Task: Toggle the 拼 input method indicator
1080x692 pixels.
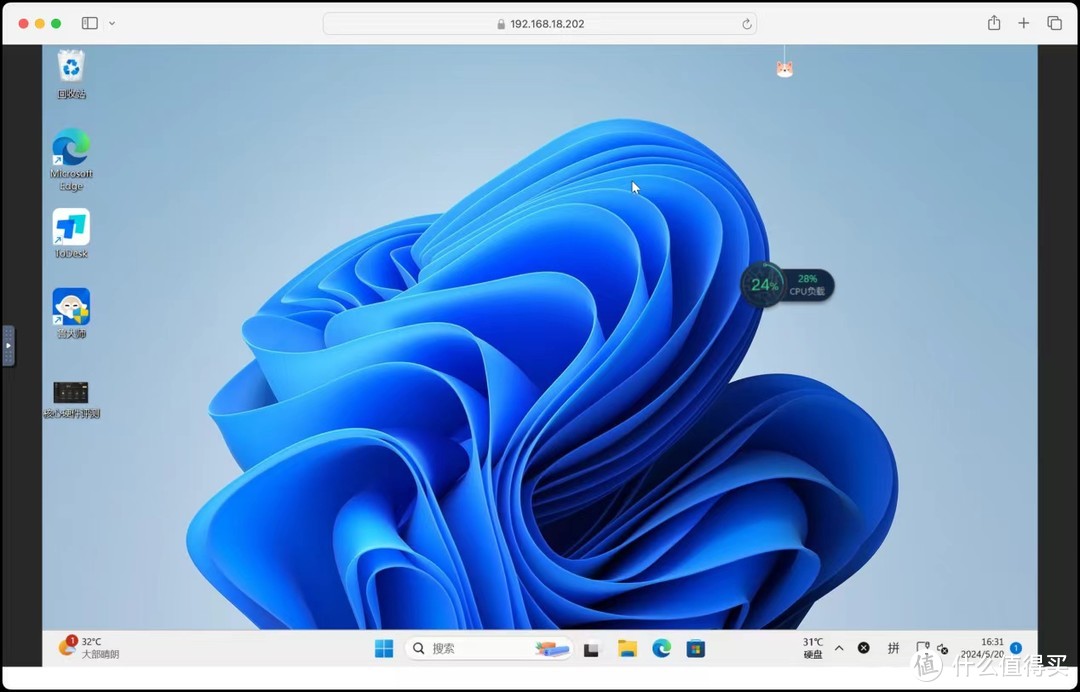Action: pyautogui.click(x=894, y=648)
